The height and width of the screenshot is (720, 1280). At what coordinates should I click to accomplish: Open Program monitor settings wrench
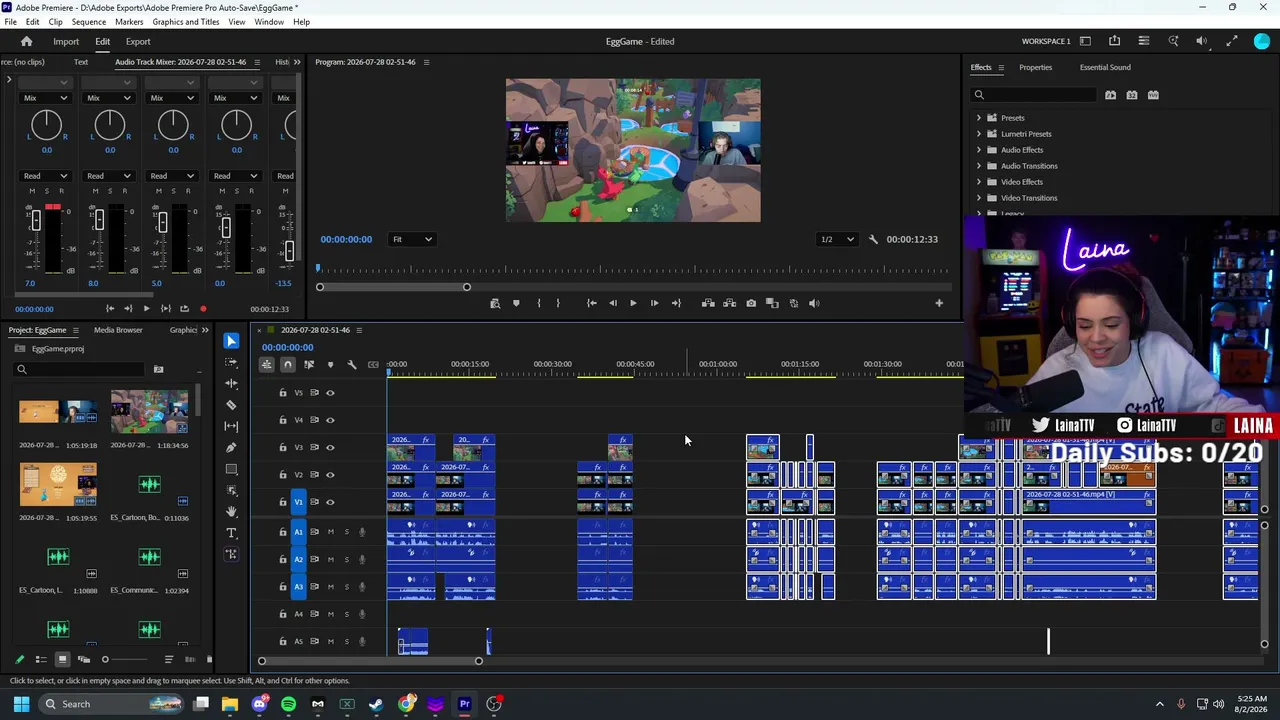click(x=873, y=240)
